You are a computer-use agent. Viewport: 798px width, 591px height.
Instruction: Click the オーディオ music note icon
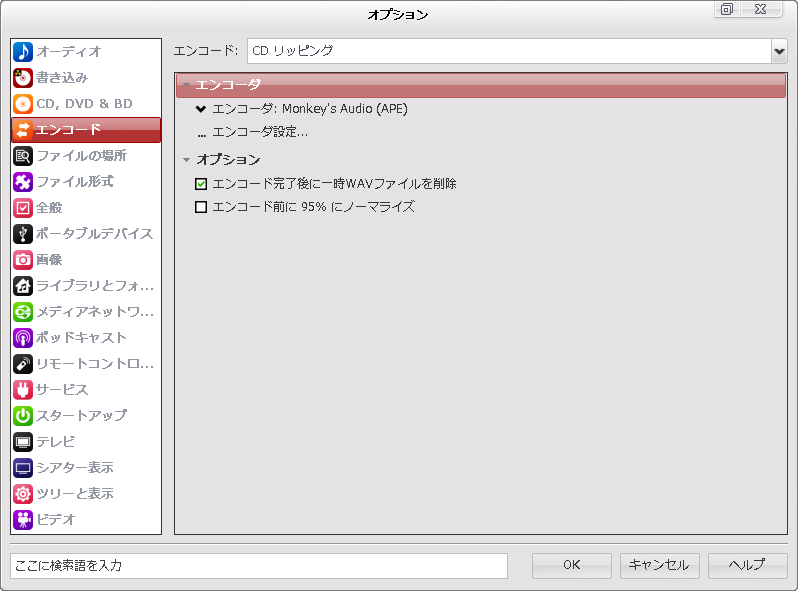point(23,51)
